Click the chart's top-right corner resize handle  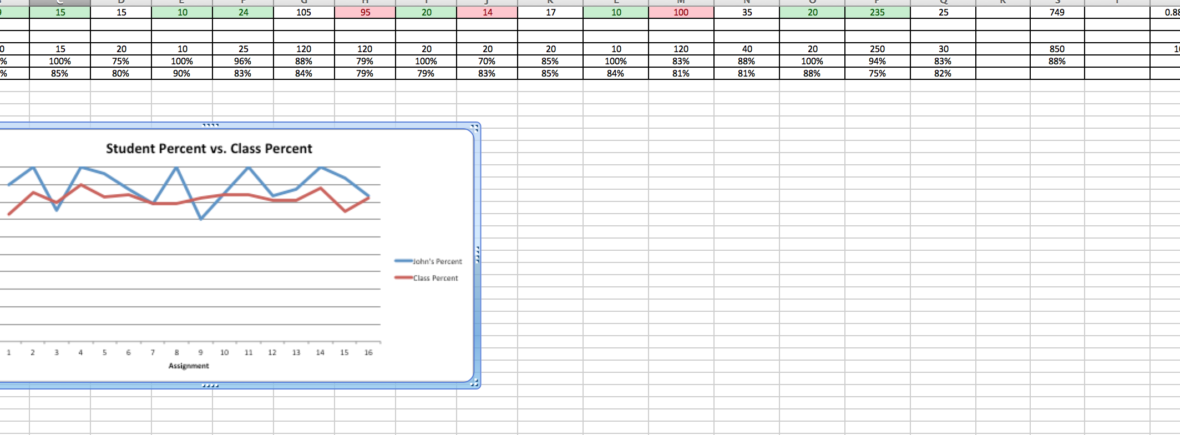(x=475, y=127)
